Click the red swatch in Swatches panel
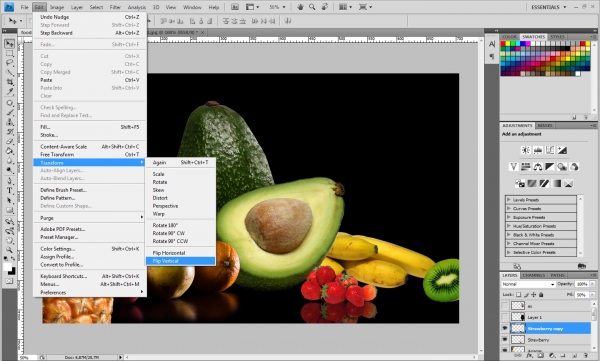The width and height of the screenshot is (600, 361). click(x=503, y=44)
